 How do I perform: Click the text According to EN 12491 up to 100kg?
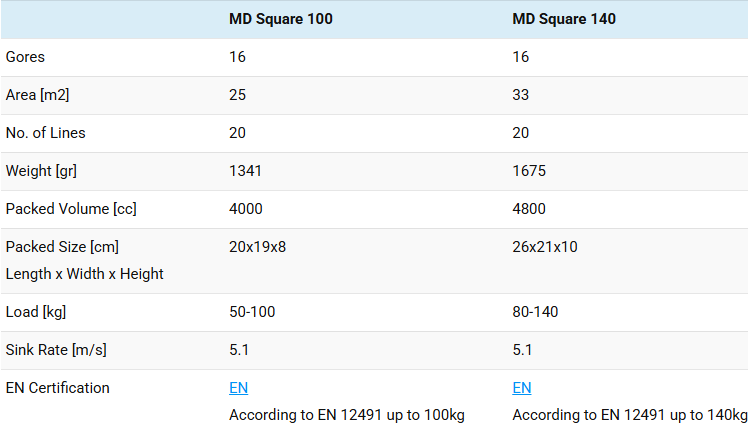[x=347, y=415]
